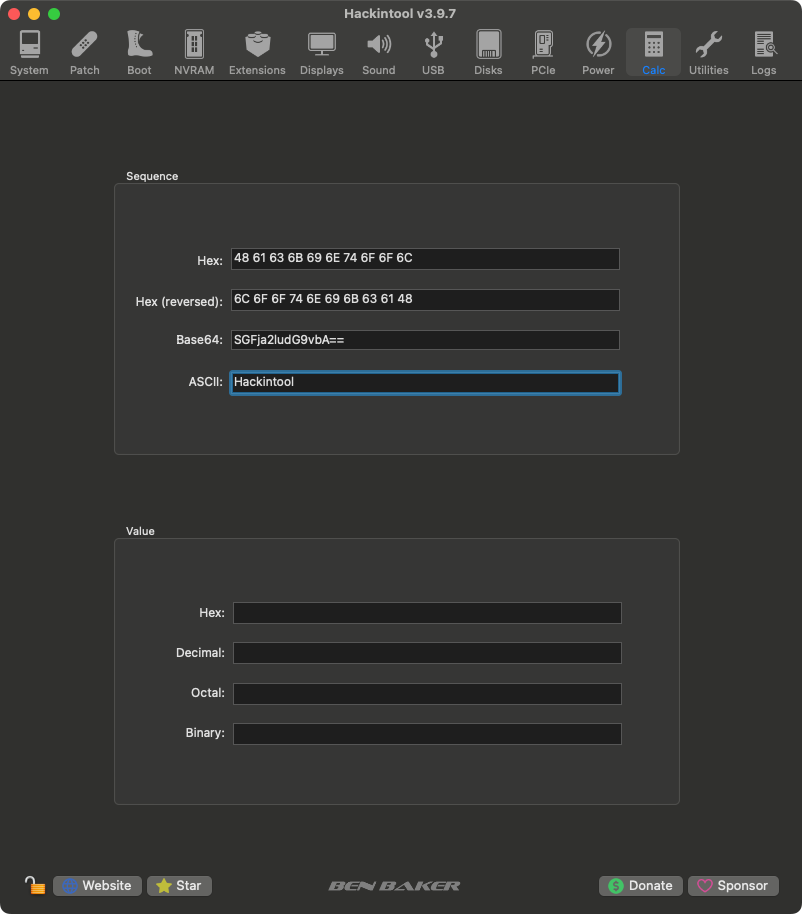
Task: Click the Hex (reversed) input field
Action: pos(425,300)
